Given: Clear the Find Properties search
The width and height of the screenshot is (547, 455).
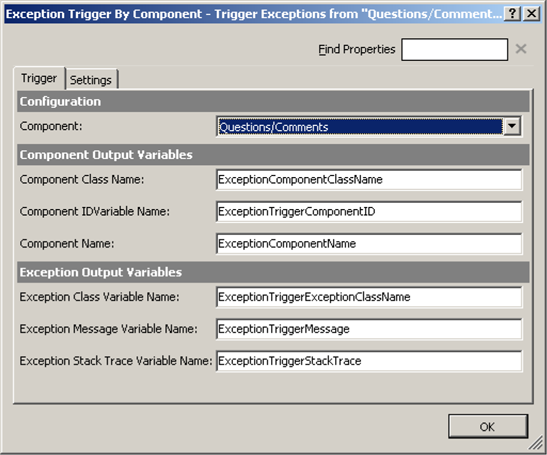Looking at the screenshot, I should click(521, 49).
